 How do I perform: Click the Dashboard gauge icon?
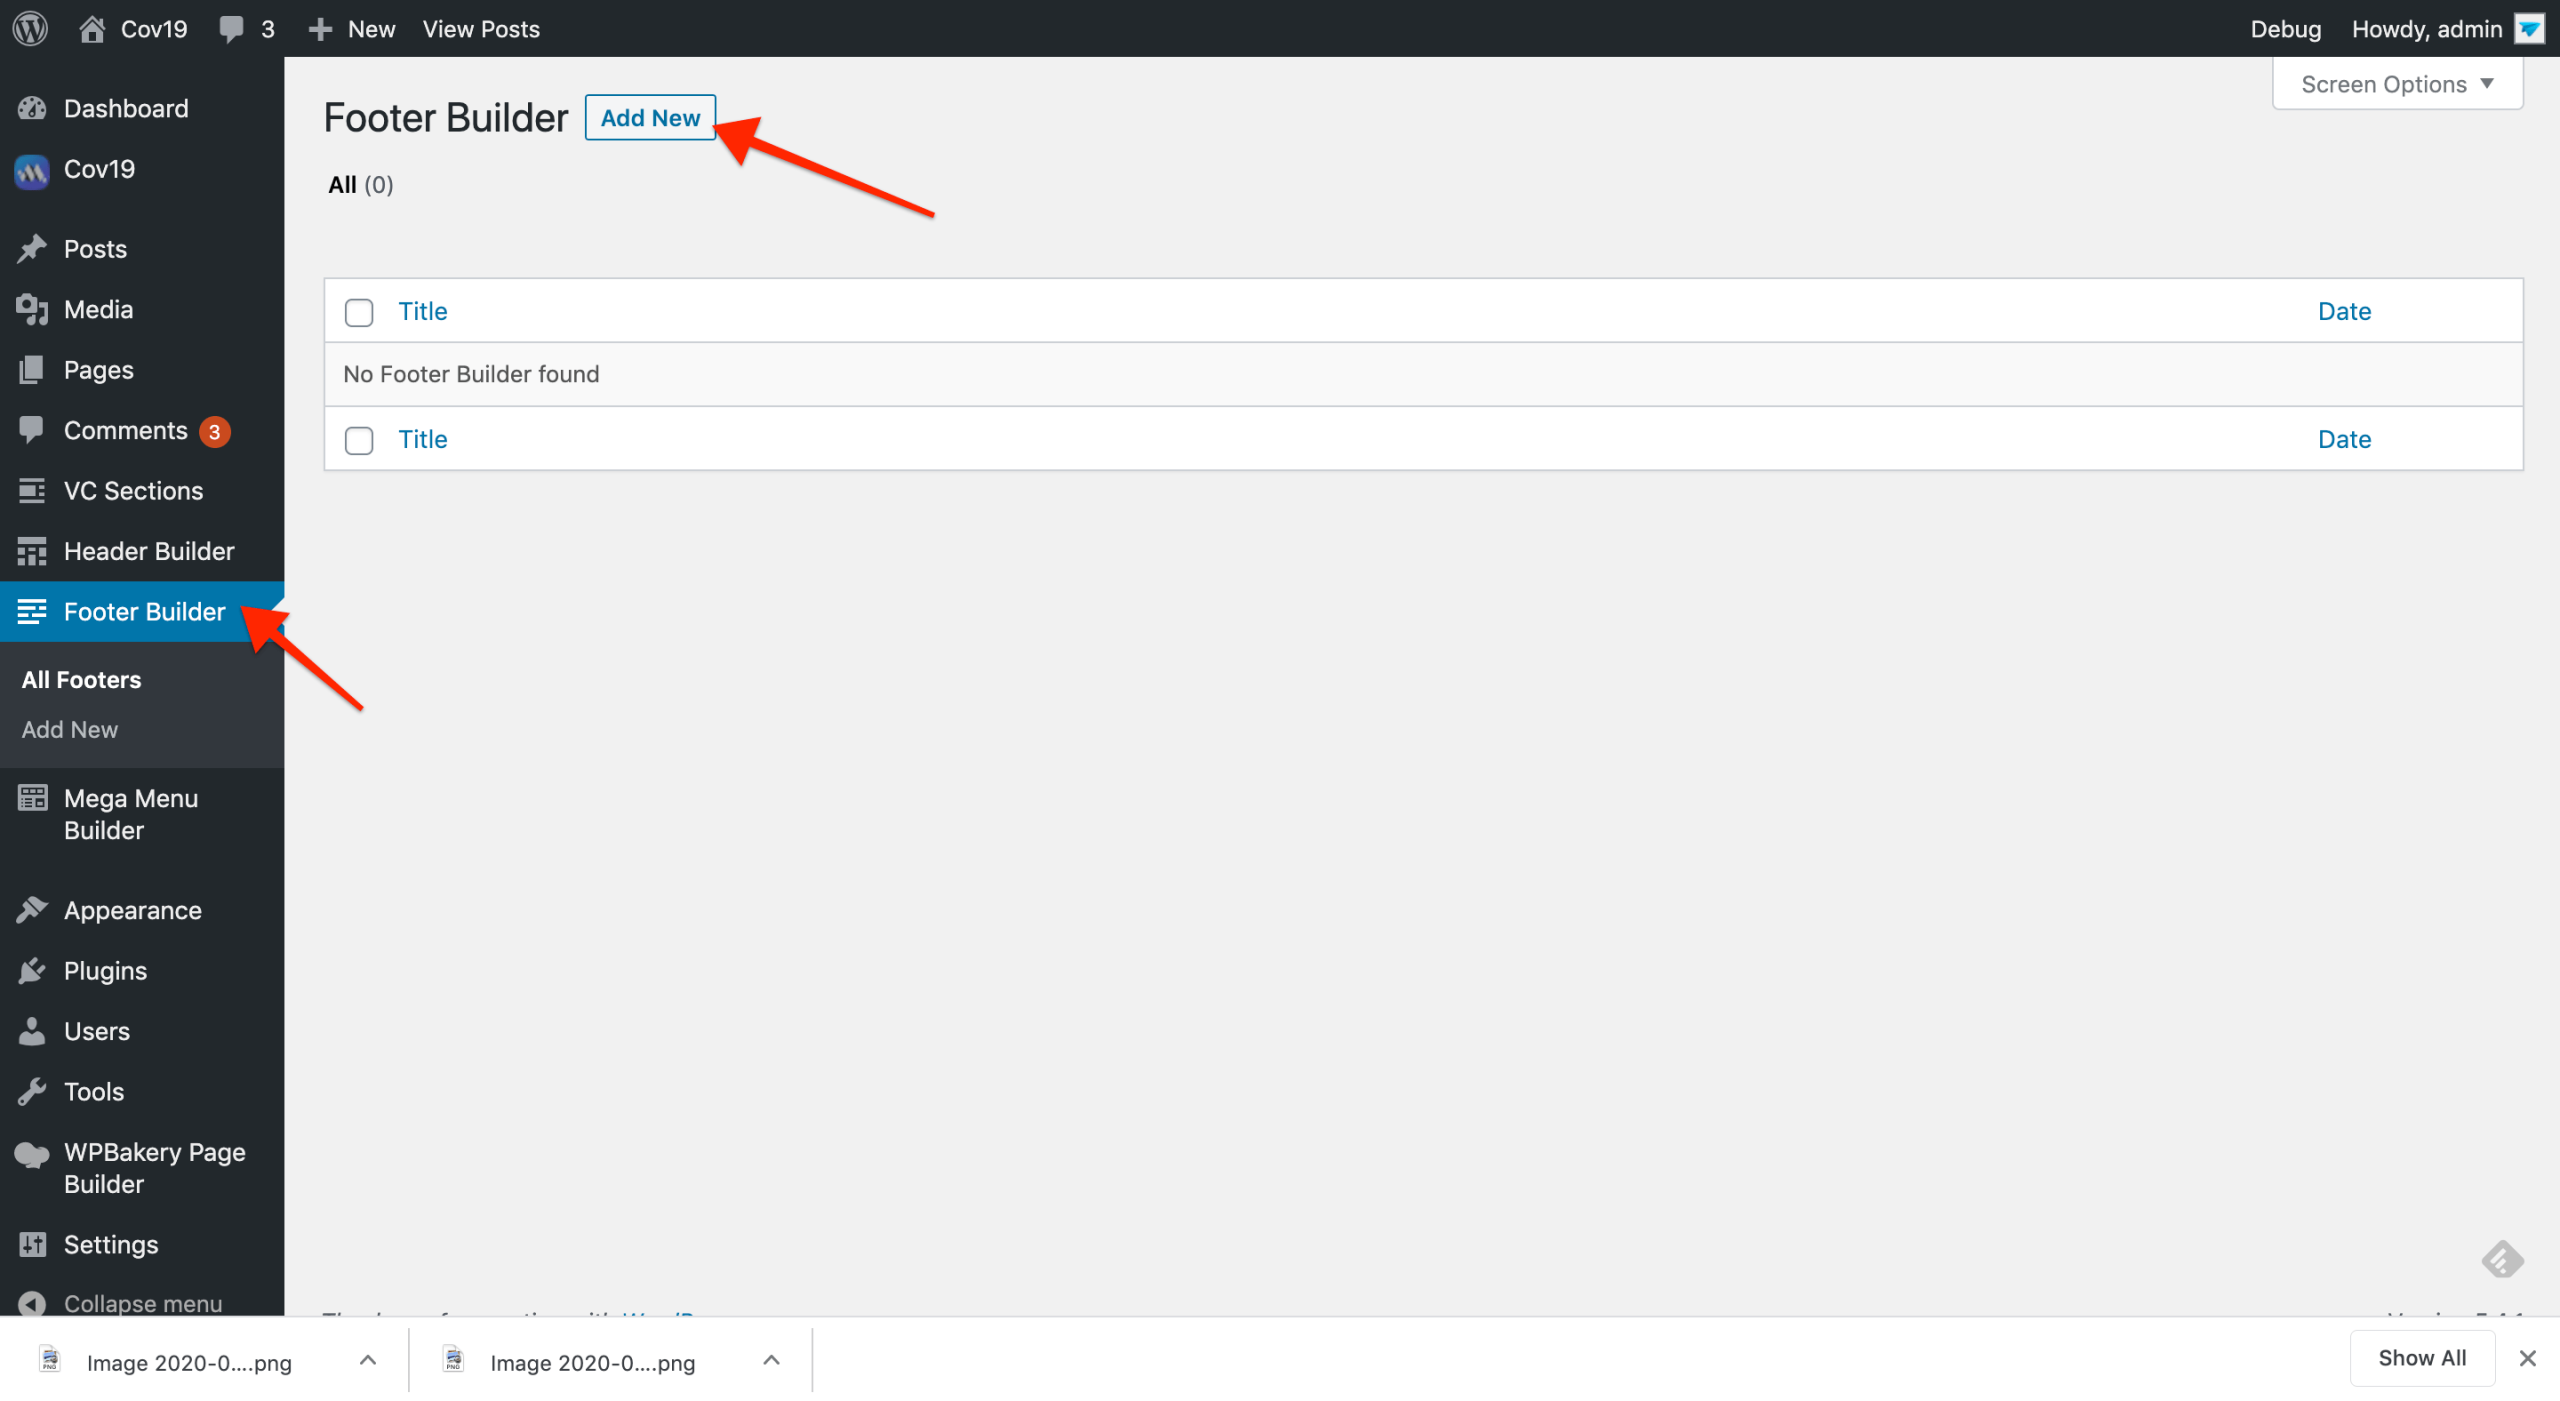point(32,108)
